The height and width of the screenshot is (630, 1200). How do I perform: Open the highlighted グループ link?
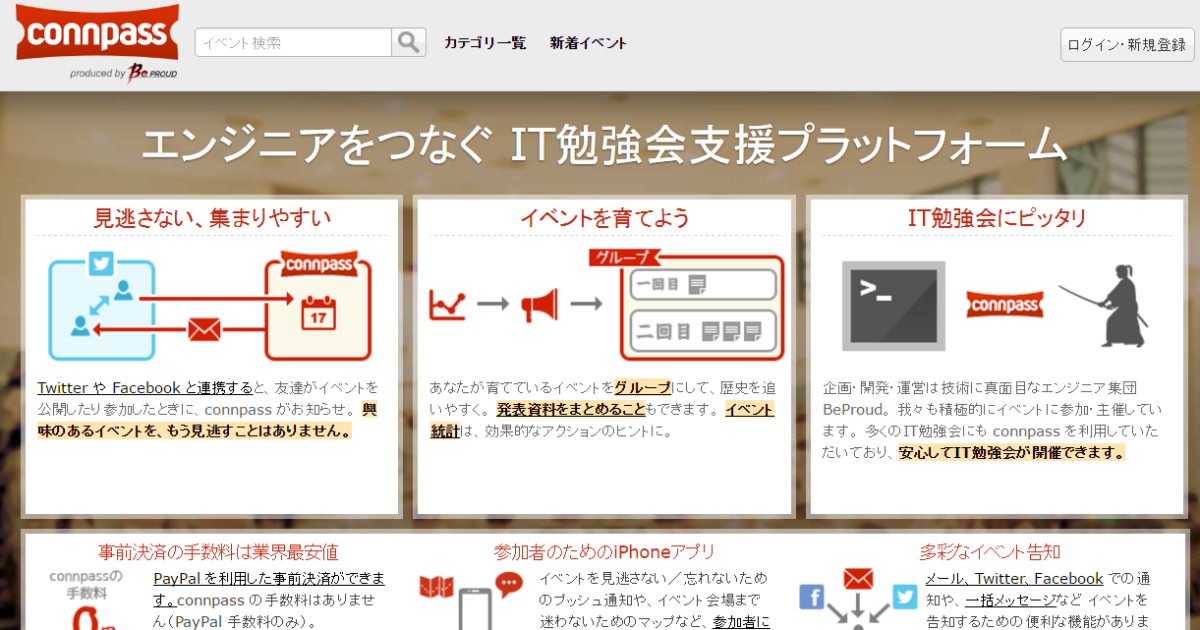click(642, 387)
